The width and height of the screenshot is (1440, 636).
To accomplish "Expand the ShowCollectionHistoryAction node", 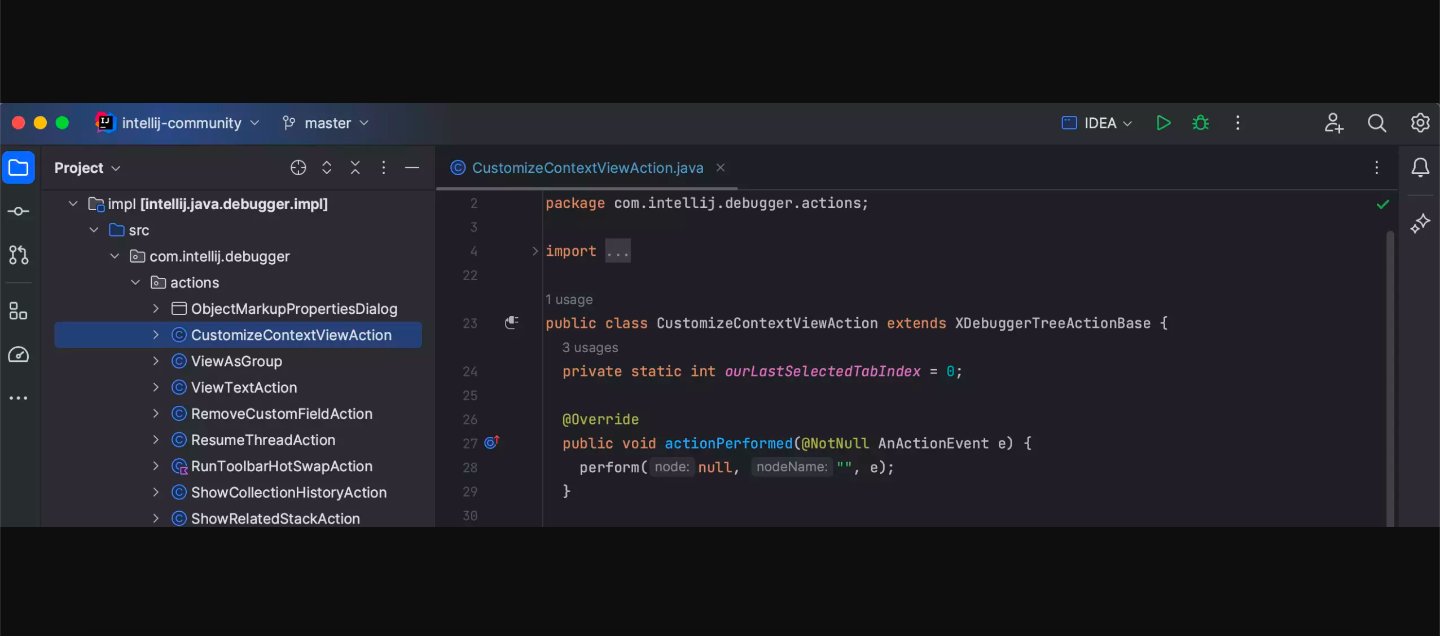I will tap(156, 492).
